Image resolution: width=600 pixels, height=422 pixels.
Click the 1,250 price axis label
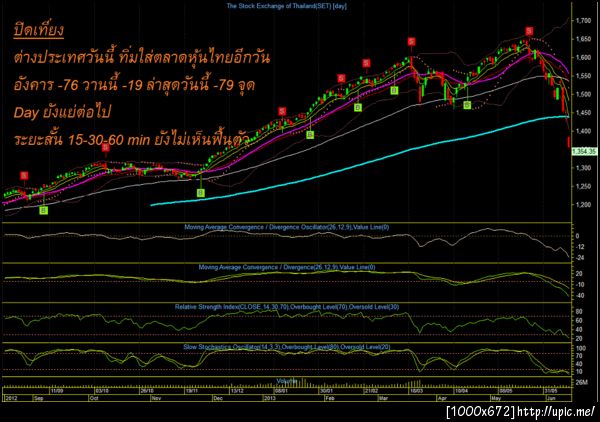point(583,186)
